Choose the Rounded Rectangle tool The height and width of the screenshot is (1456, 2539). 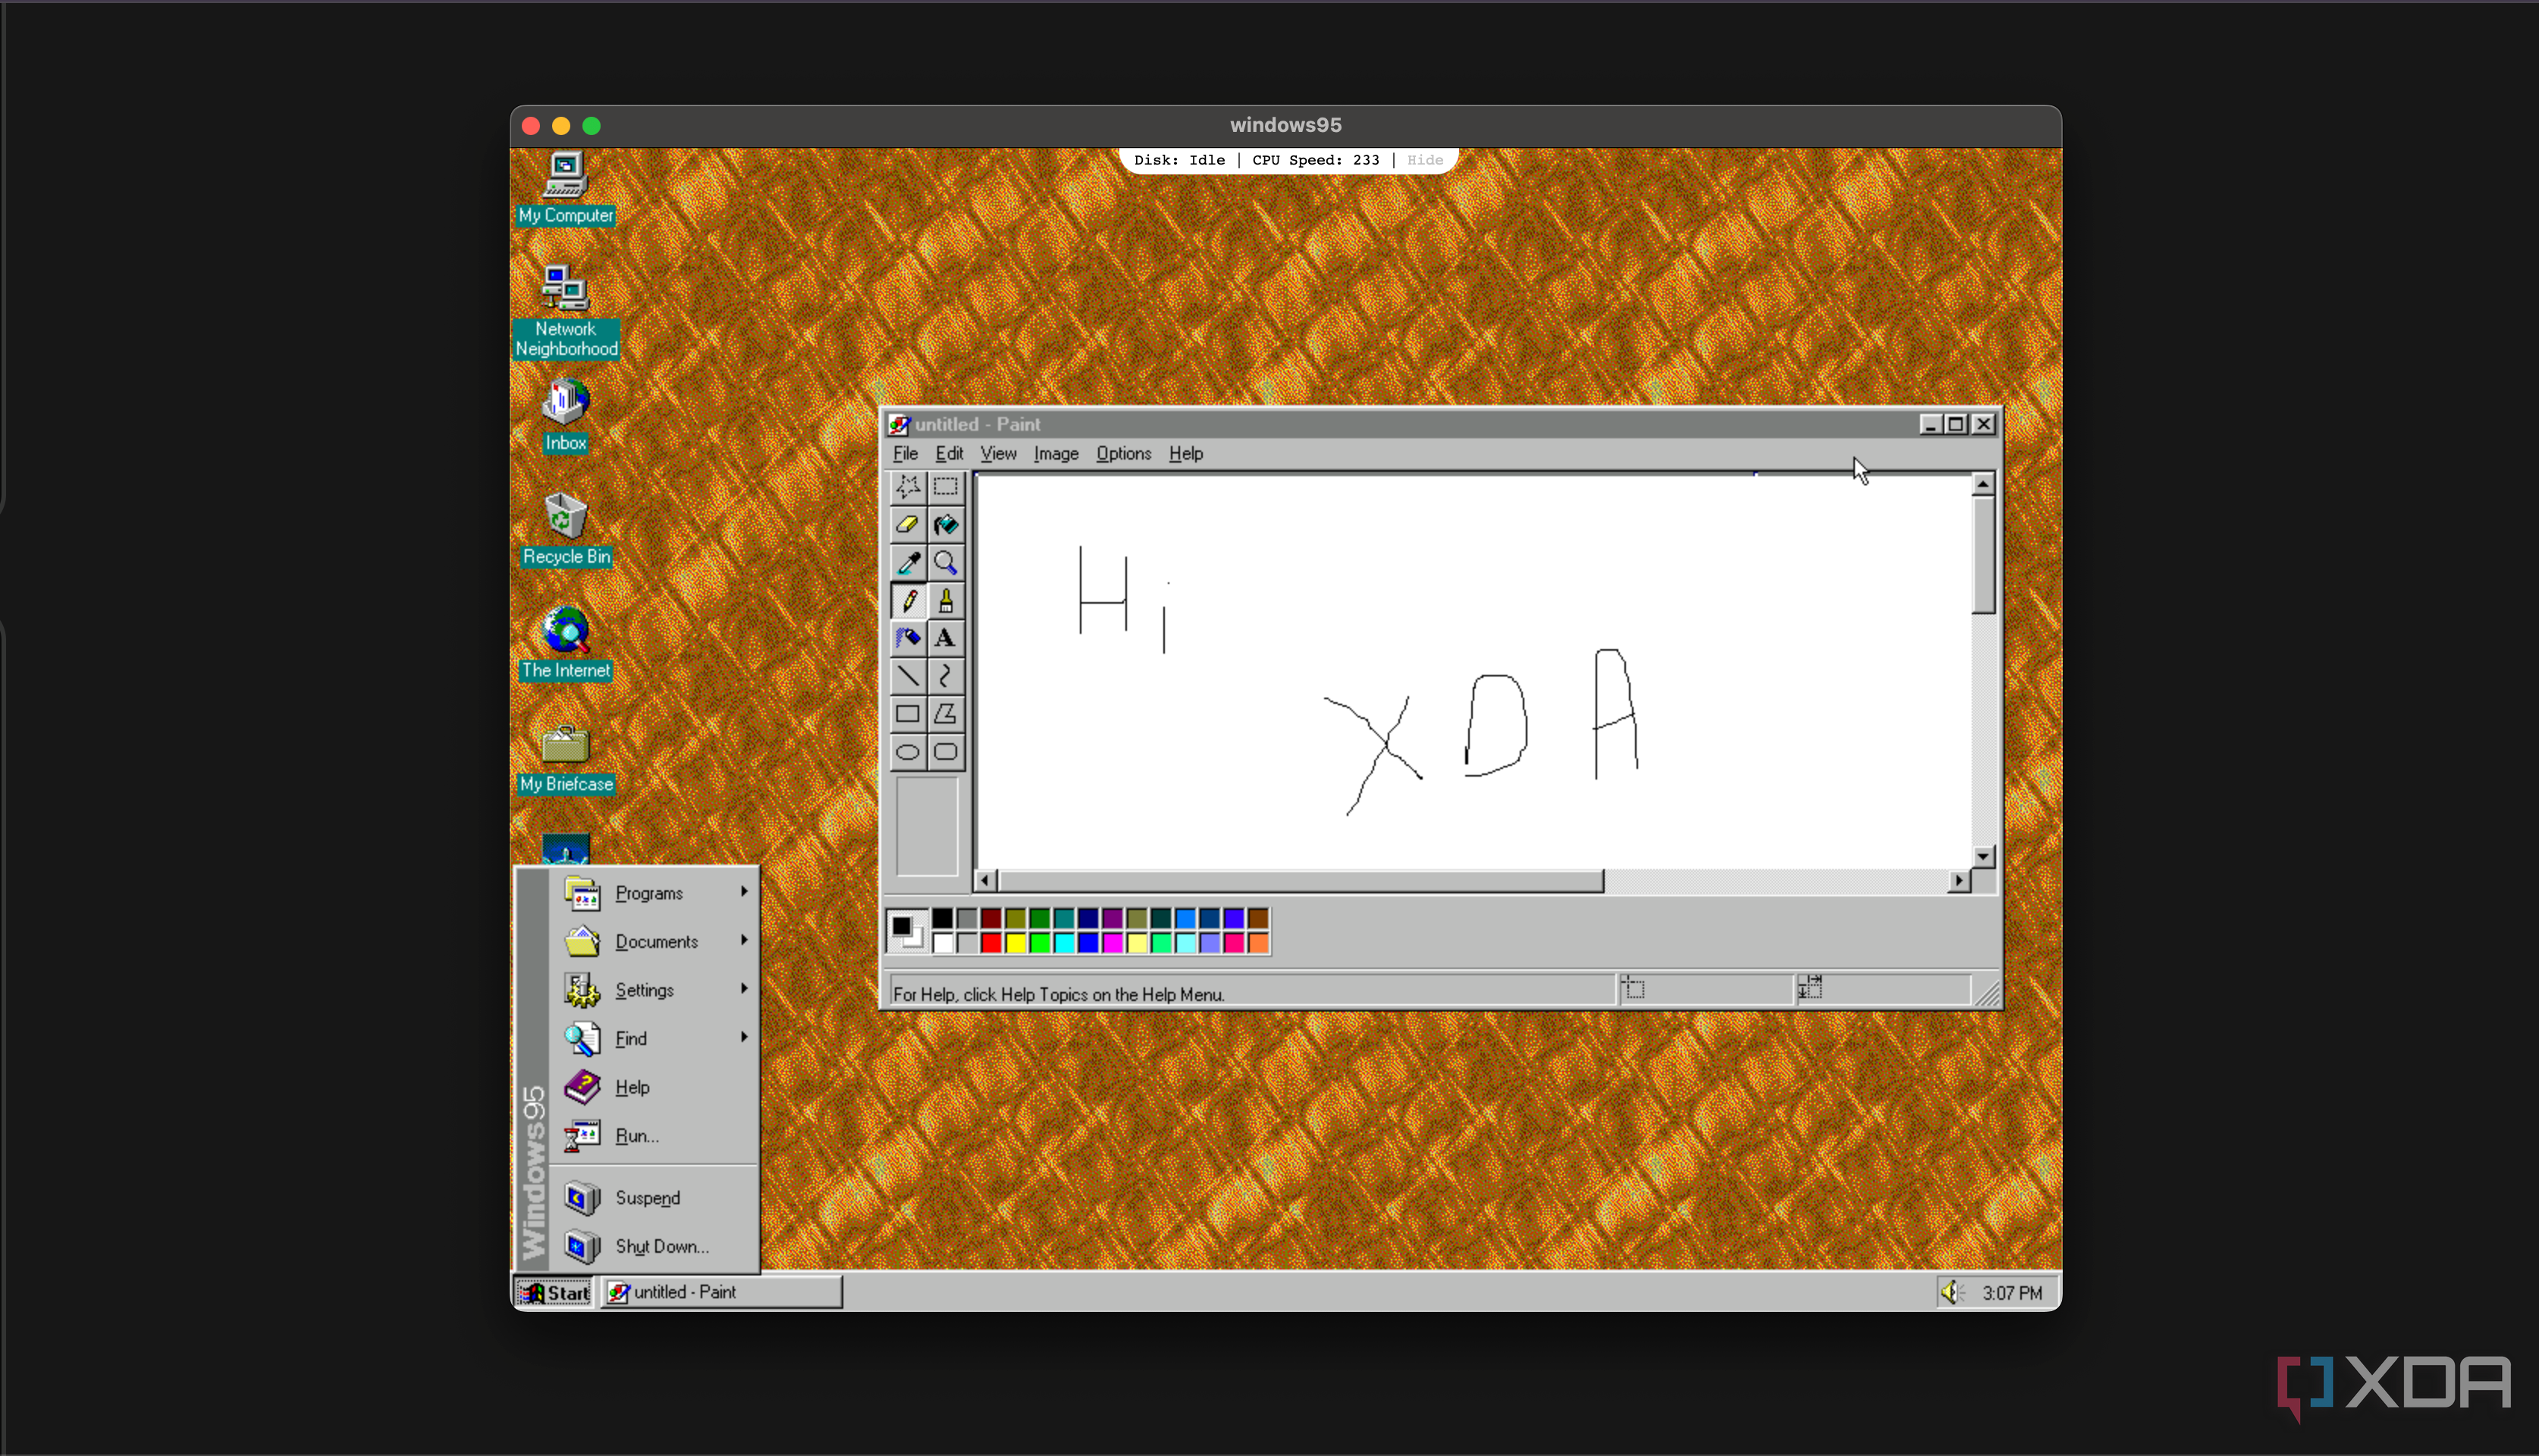click(x=945, y=752)
